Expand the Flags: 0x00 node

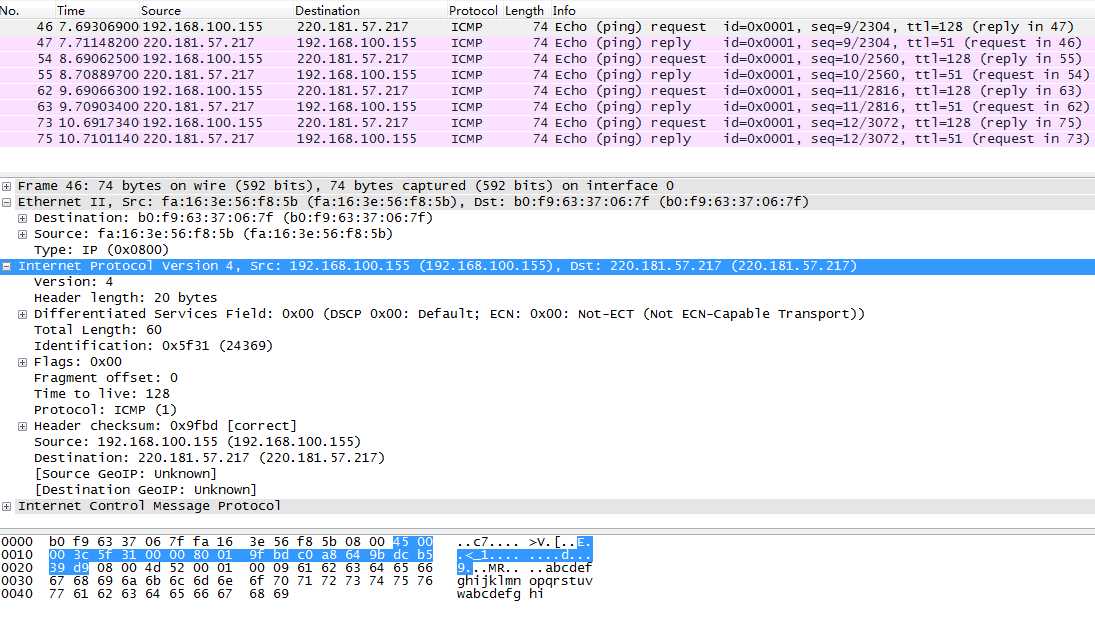pos(22,362)
